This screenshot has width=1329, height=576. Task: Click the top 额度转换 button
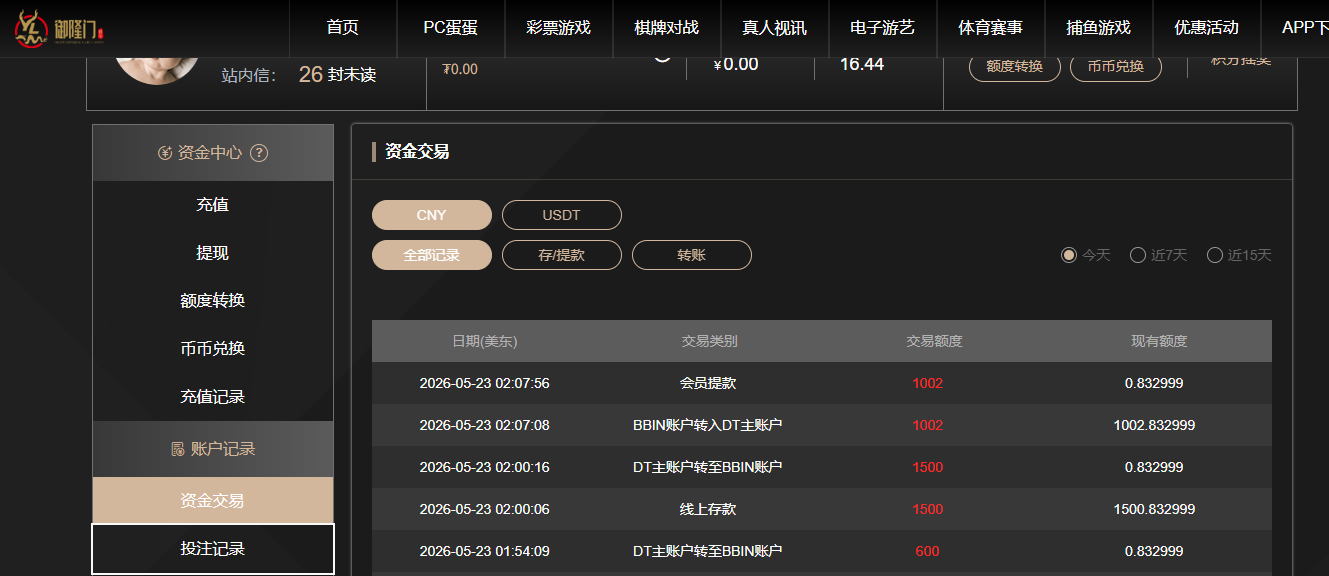(1015, 67)
